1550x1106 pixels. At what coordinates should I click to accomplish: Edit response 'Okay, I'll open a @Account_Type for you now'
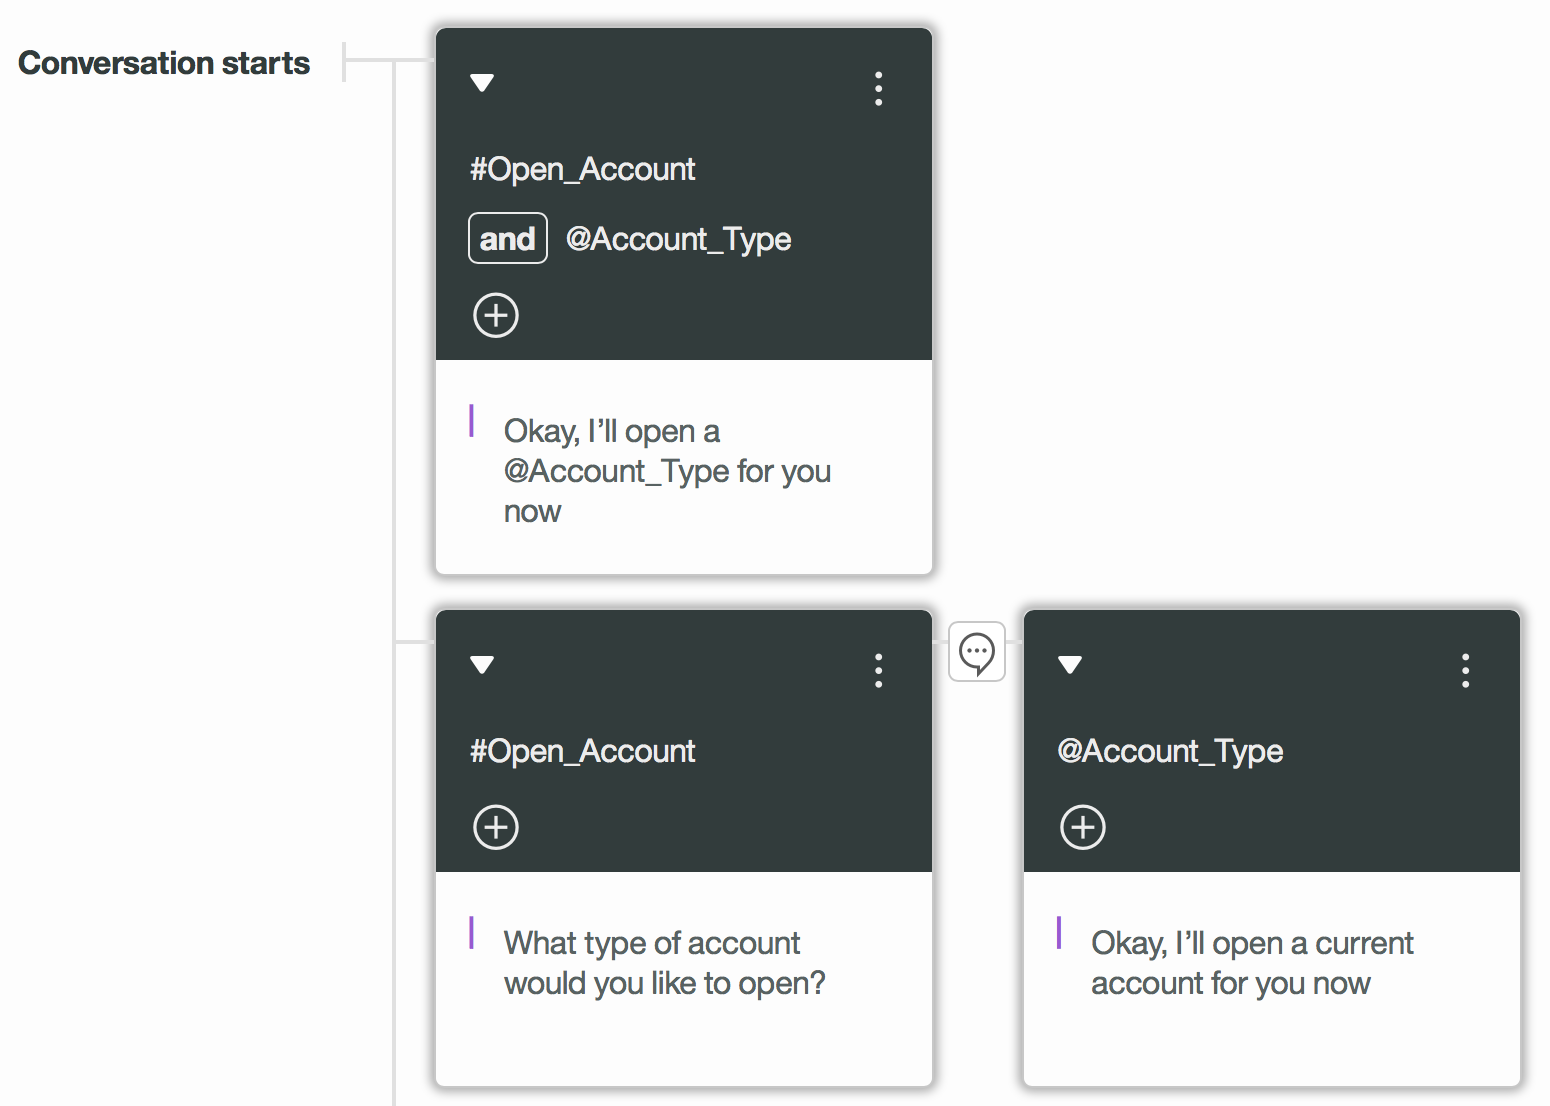(666, 471)
